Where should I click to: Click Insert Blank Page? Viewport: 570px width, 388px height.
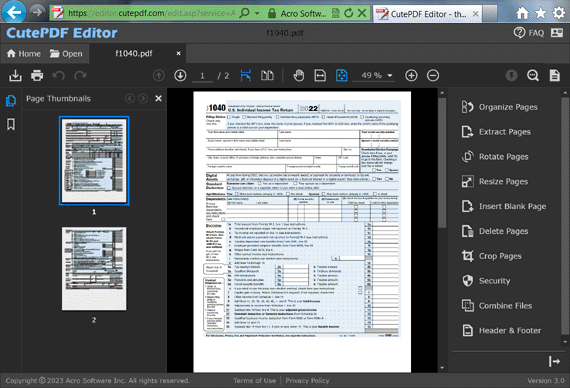[504, 206]
